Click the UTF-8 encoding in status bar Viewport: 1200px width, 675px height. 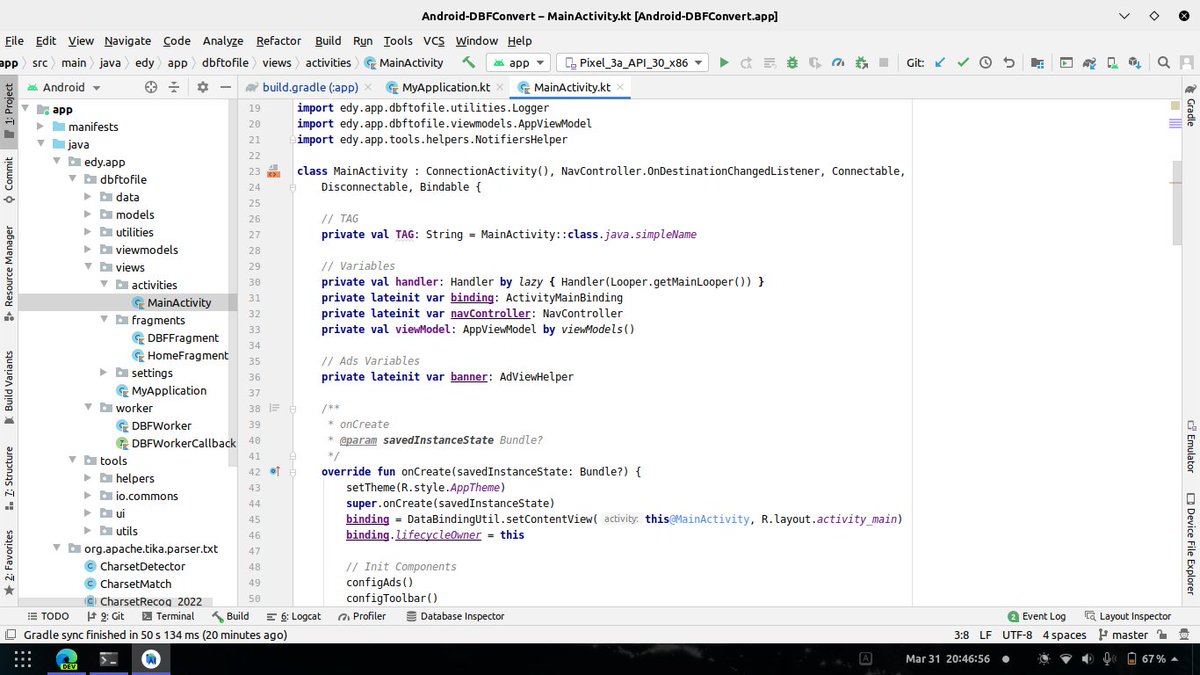(1018, 635)
